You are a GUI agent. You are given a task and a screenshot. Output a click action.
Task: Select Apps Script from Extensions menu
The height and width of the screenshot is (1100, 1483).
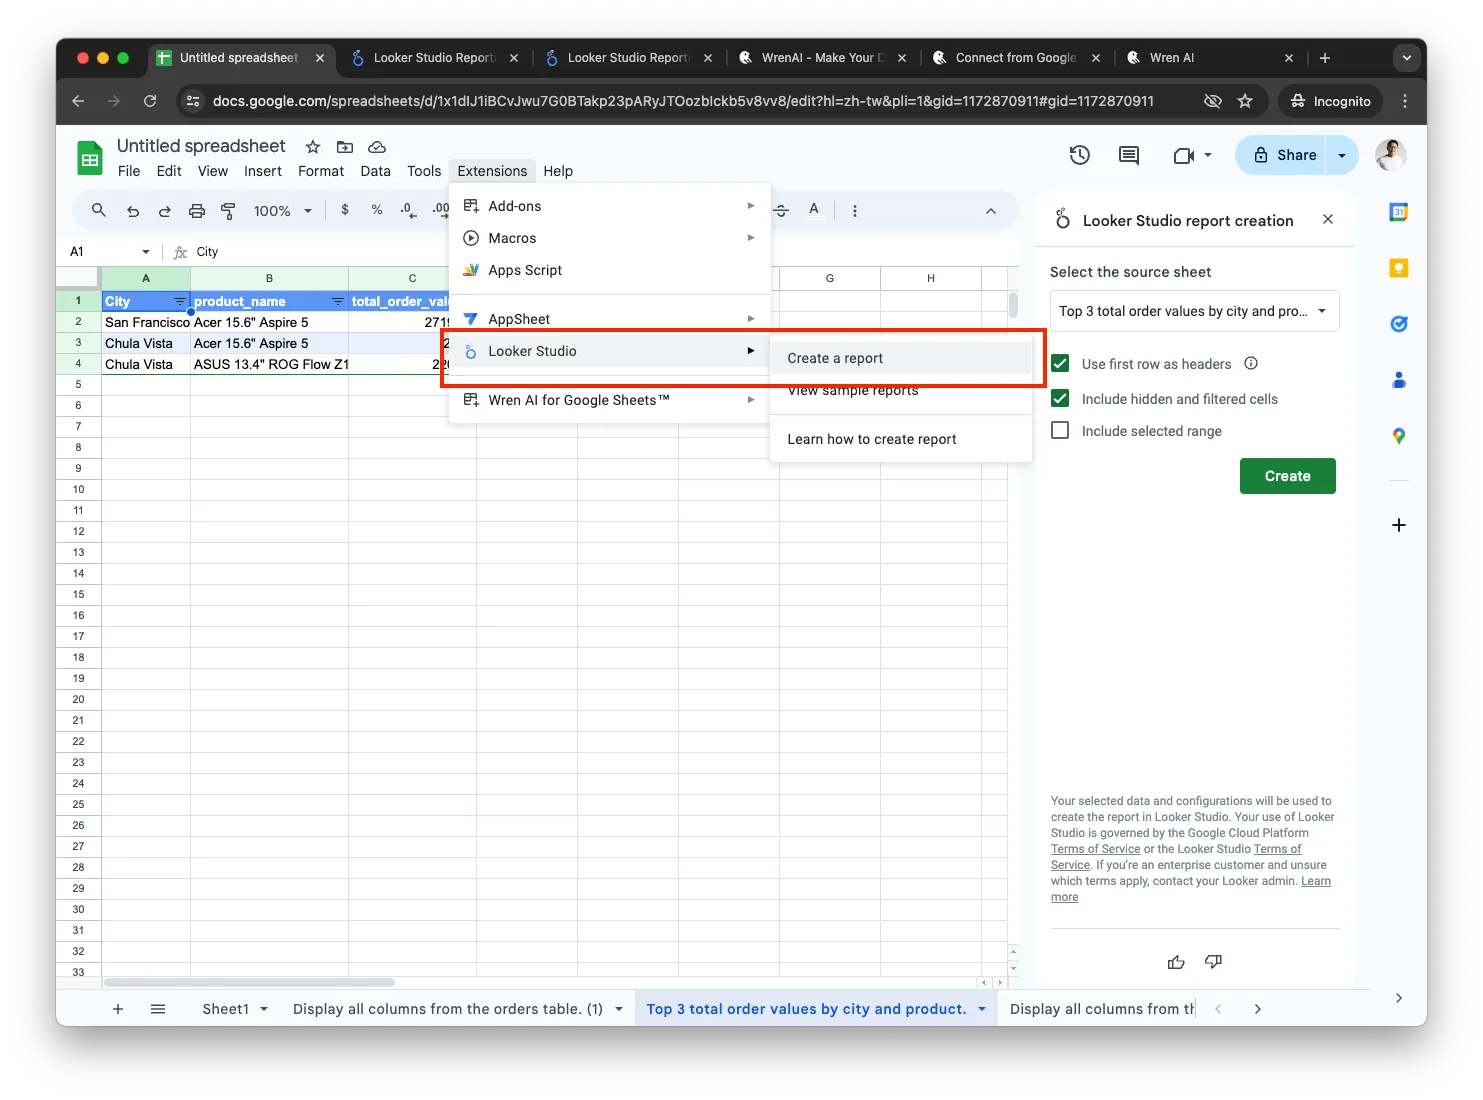point(610,270)
